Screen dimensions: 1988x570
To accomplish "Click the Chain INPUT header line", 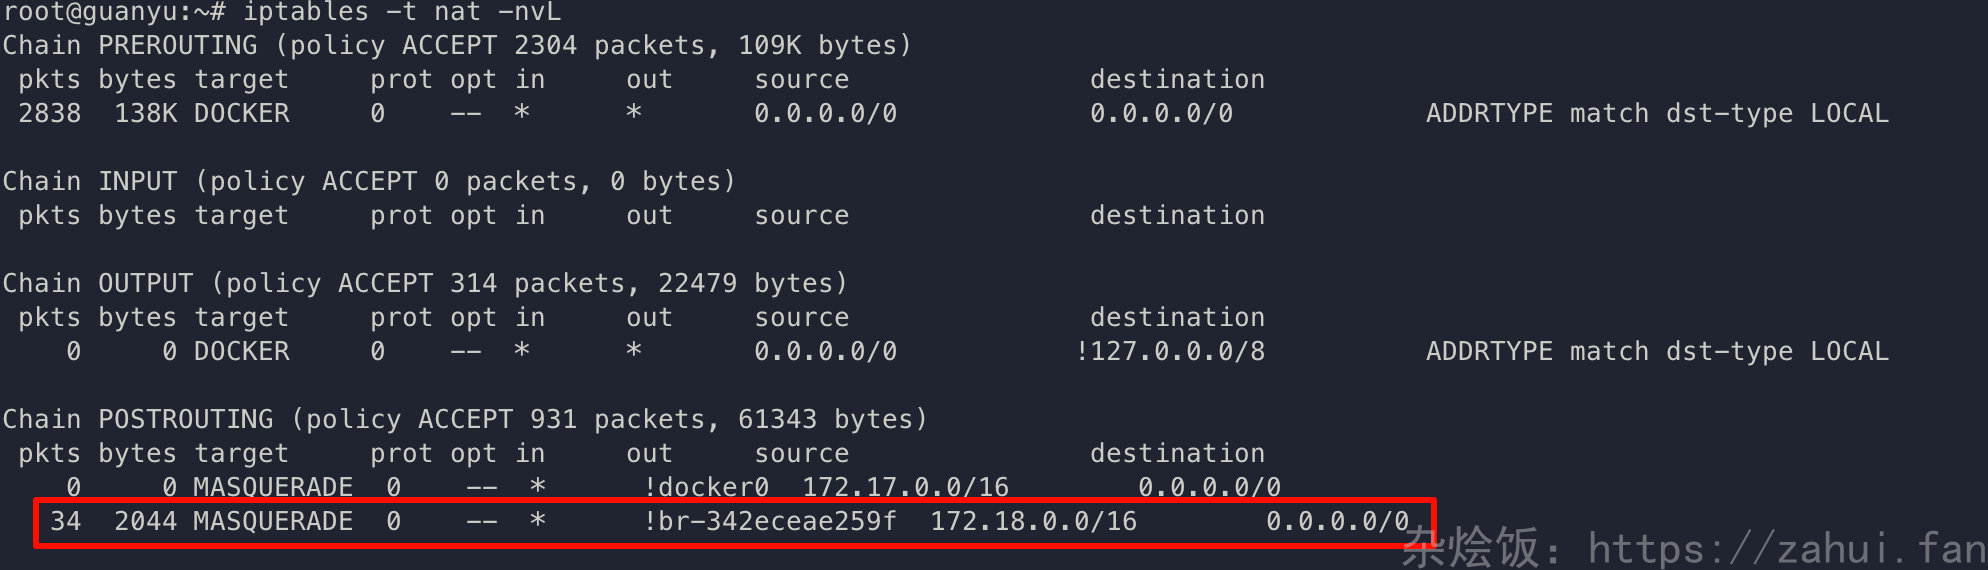I will click(x=369, y=182).
